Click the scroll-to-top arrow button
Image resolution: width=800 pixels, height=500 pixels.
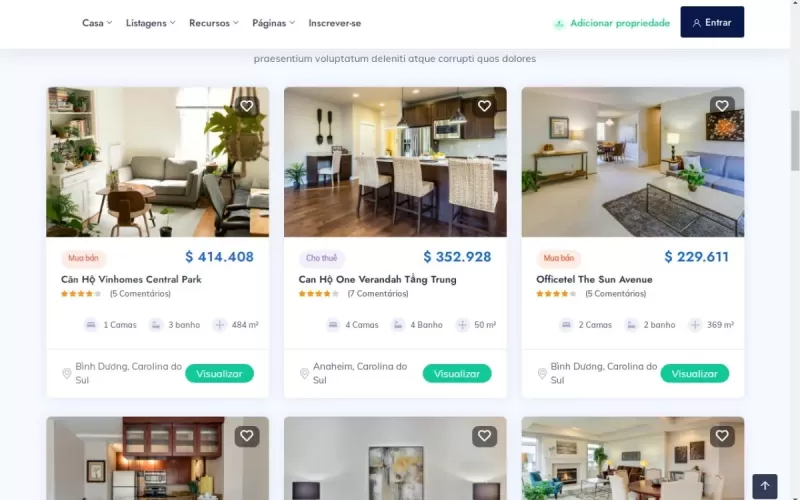[765, 486]
